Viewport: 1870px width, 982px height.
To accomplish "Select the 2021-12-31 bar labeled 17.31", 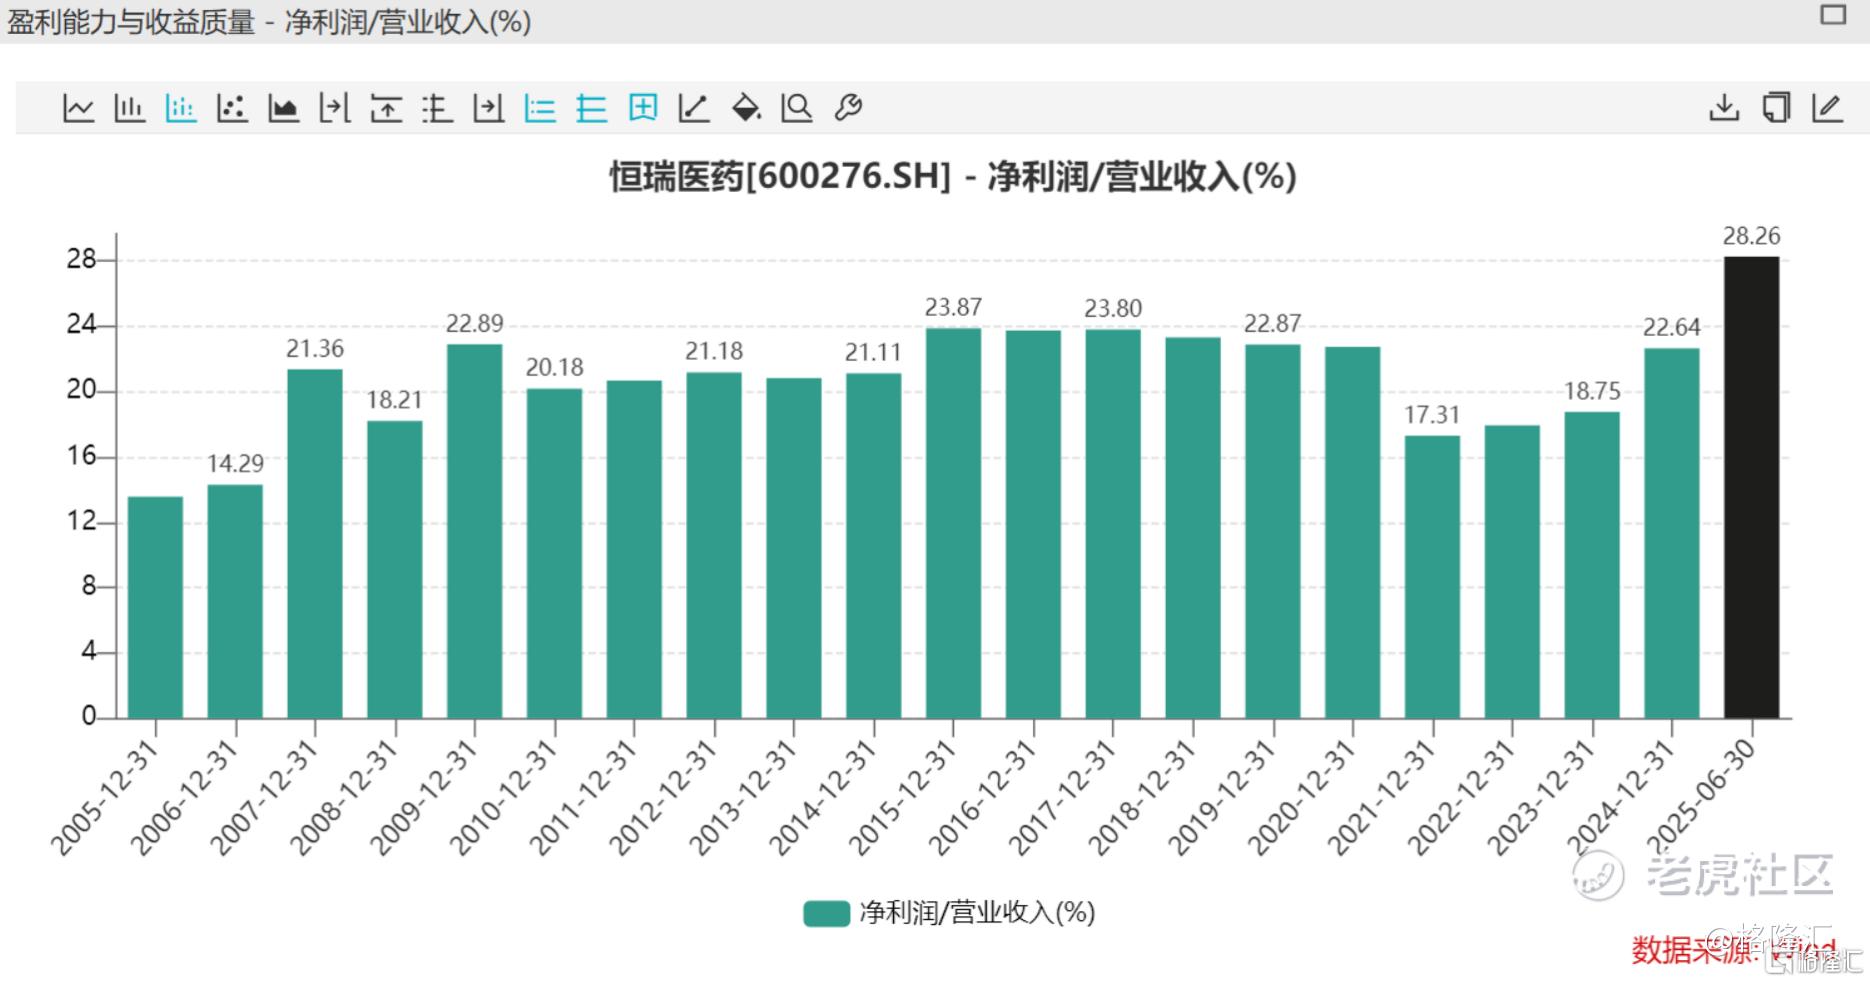I will [x=1432, y=577].
